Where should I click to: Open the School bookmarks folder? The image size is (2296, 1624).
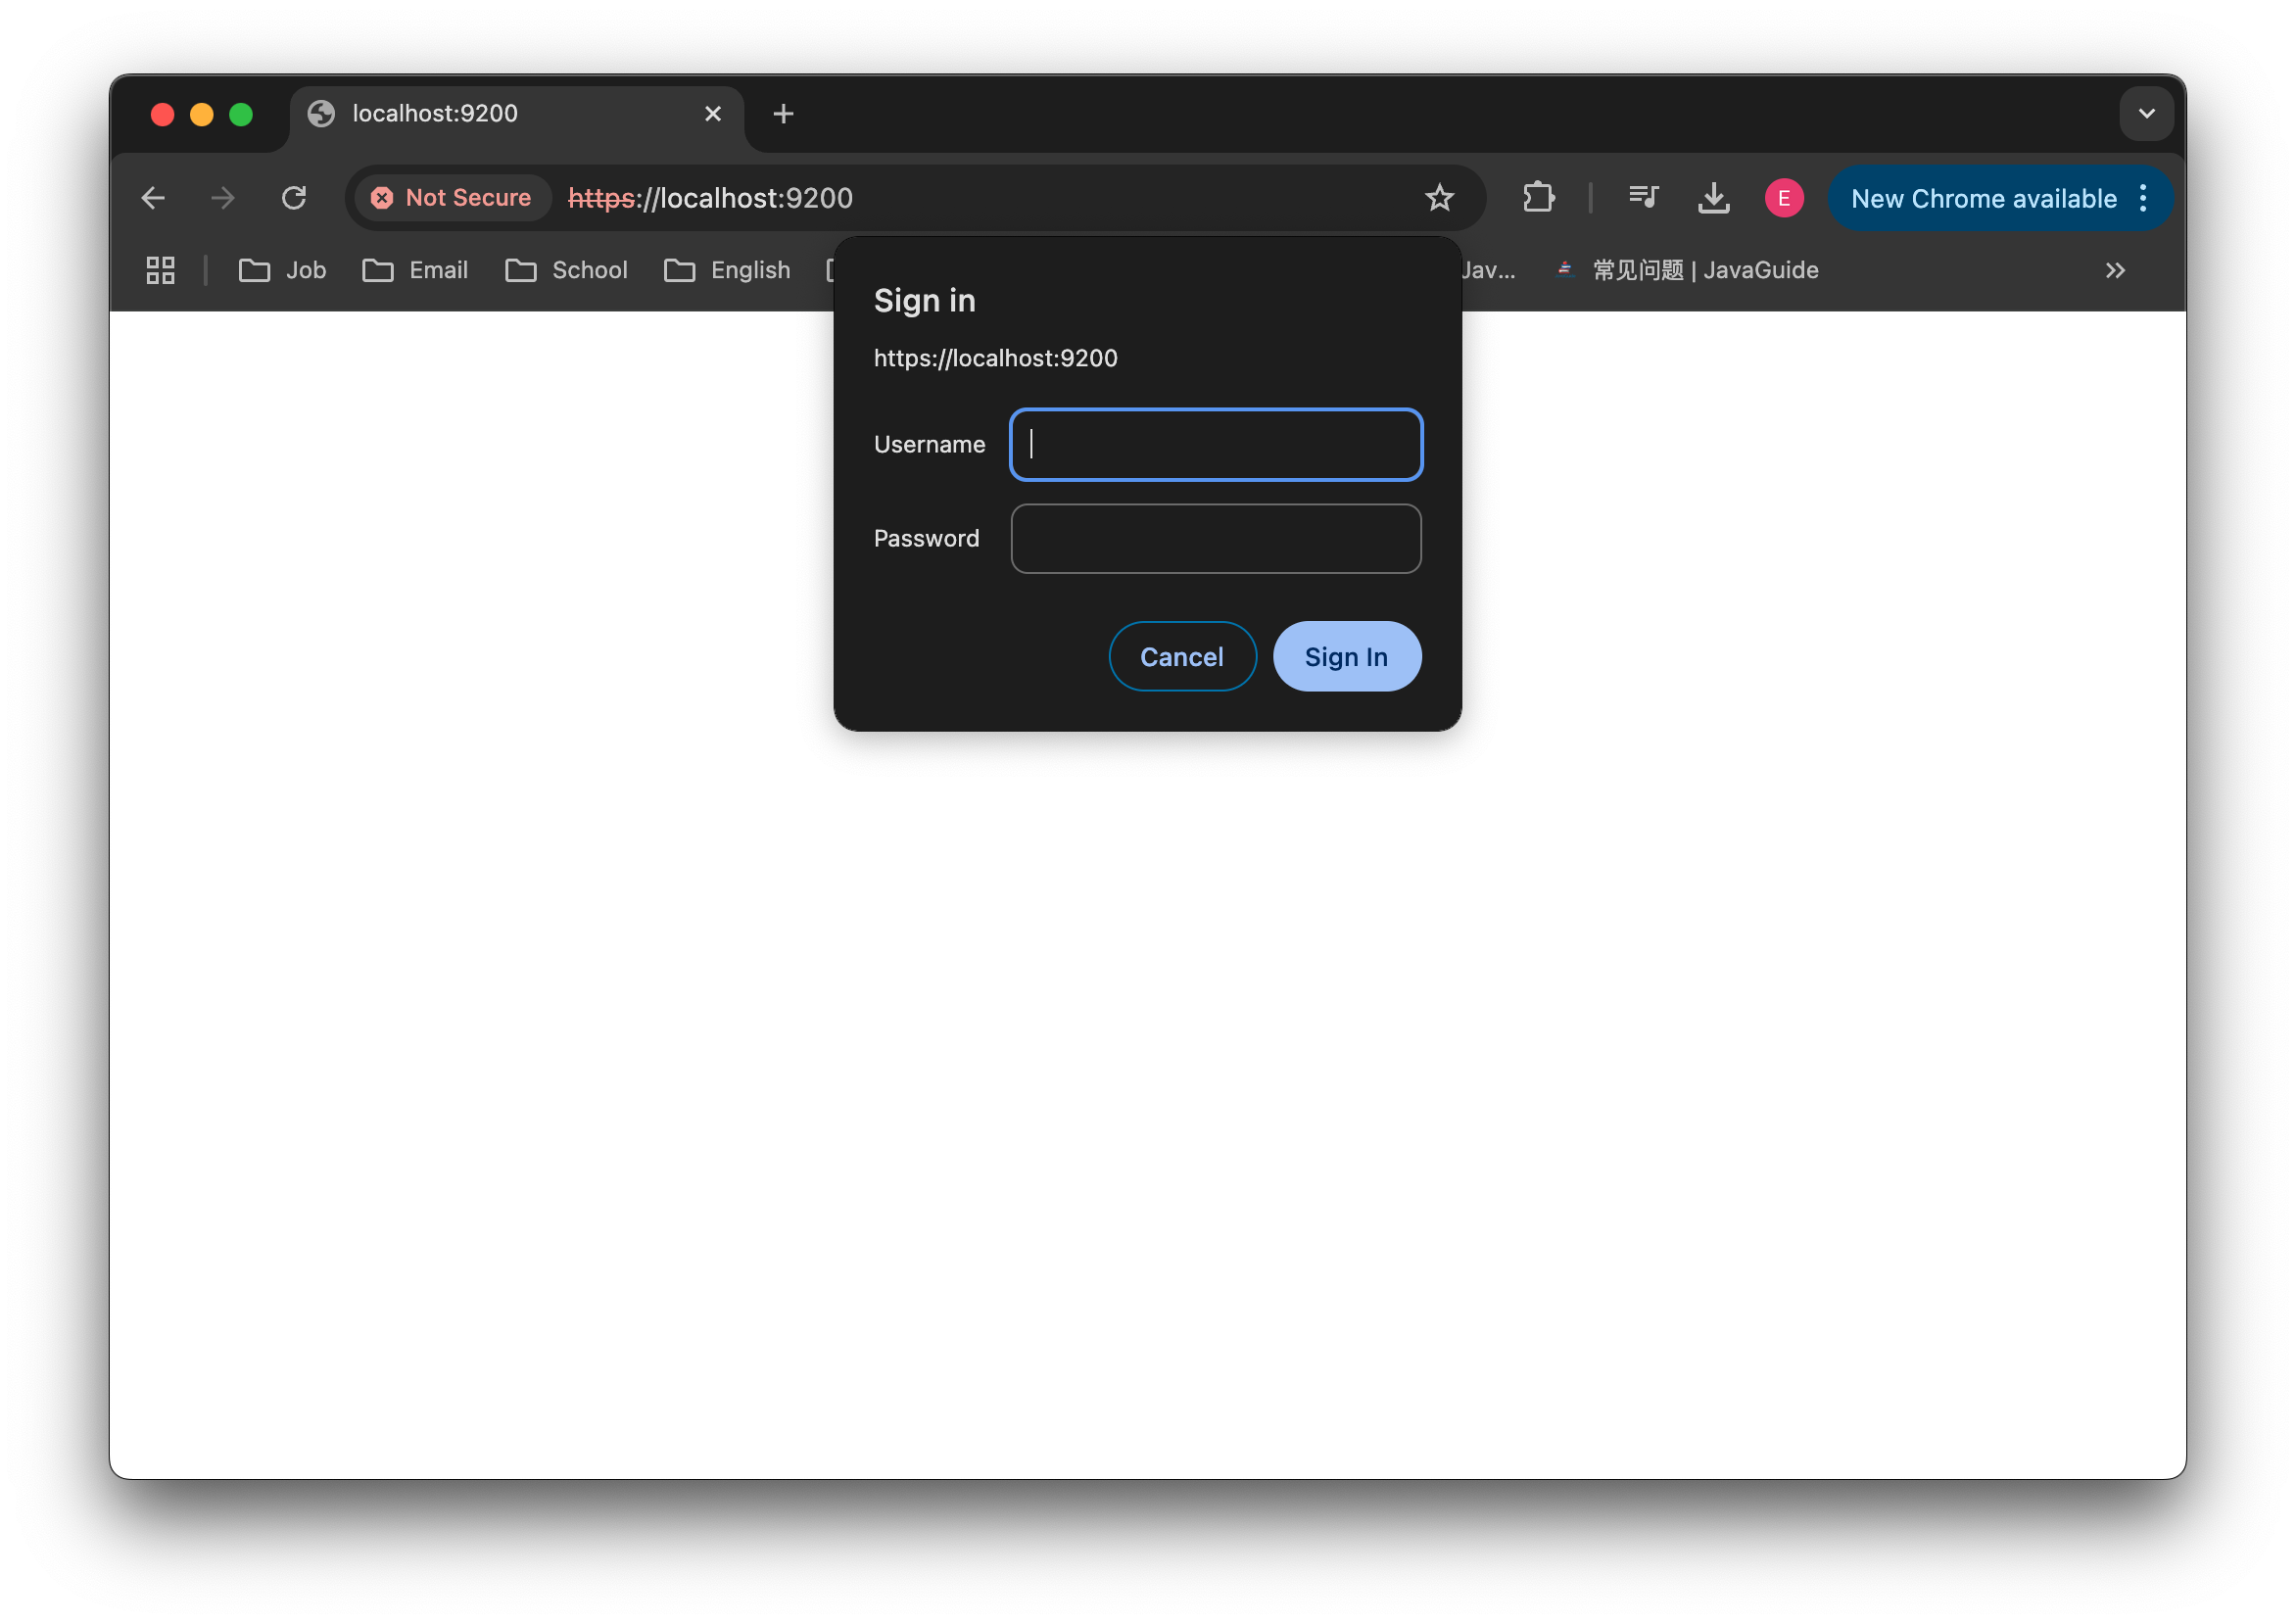point(567,270)
